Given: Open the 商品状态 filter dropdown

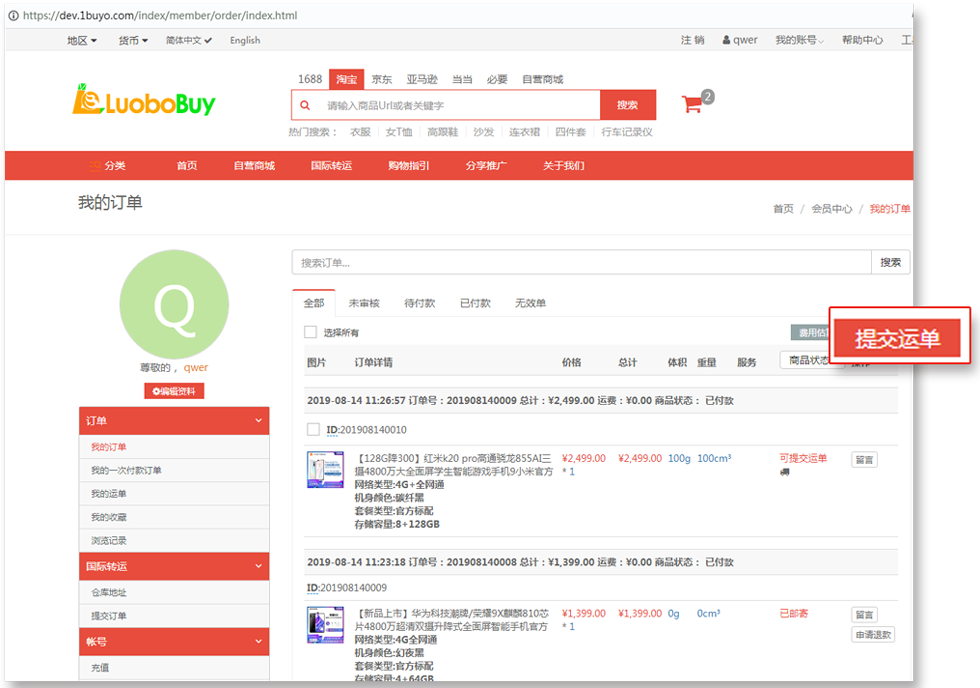Looking at the screenshot, I should pos(810,360).
